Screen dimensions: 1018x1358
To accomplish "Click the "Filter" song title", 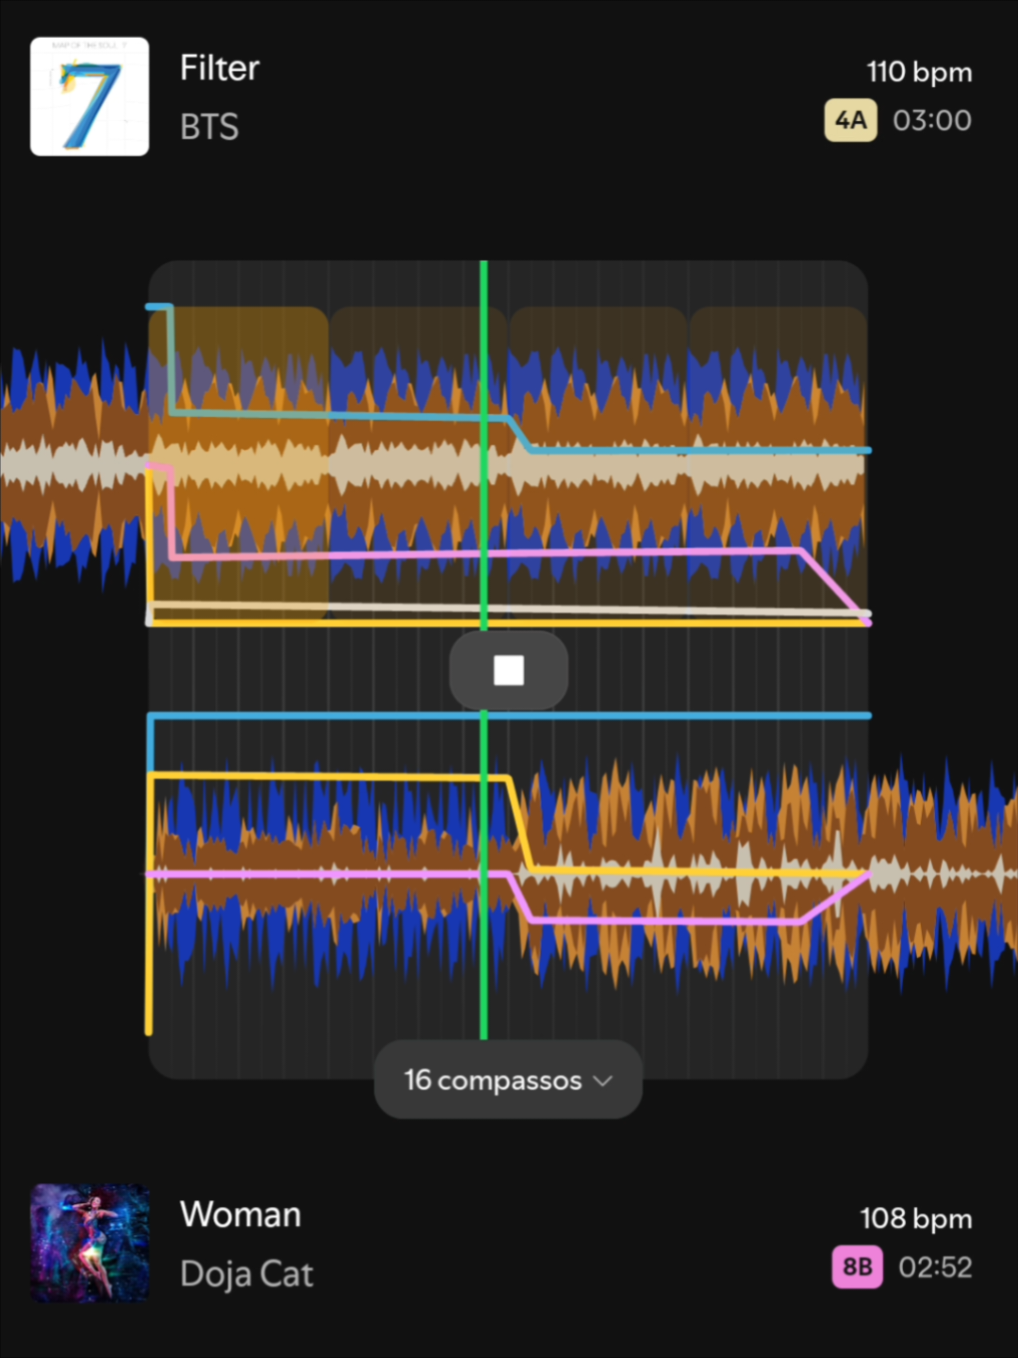I will click(x=219, y=68).
